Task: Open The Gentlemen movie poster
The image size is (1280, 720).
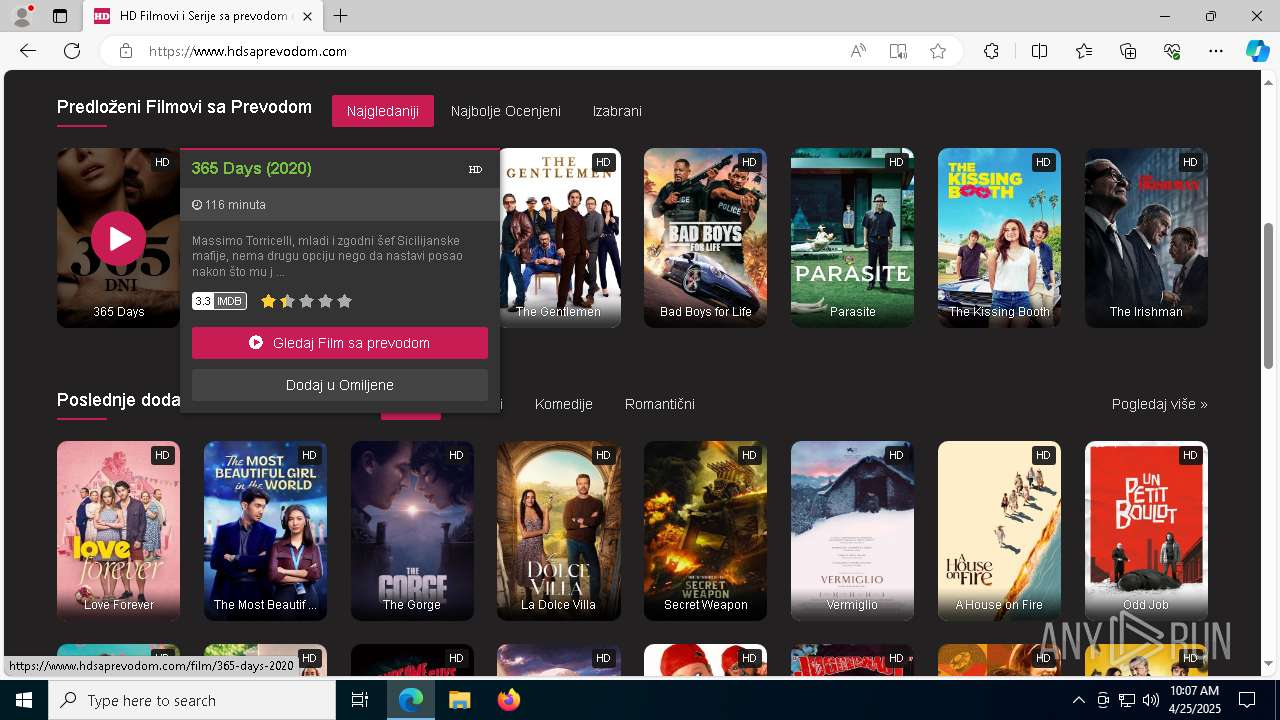Action: (x=559, y=238)
